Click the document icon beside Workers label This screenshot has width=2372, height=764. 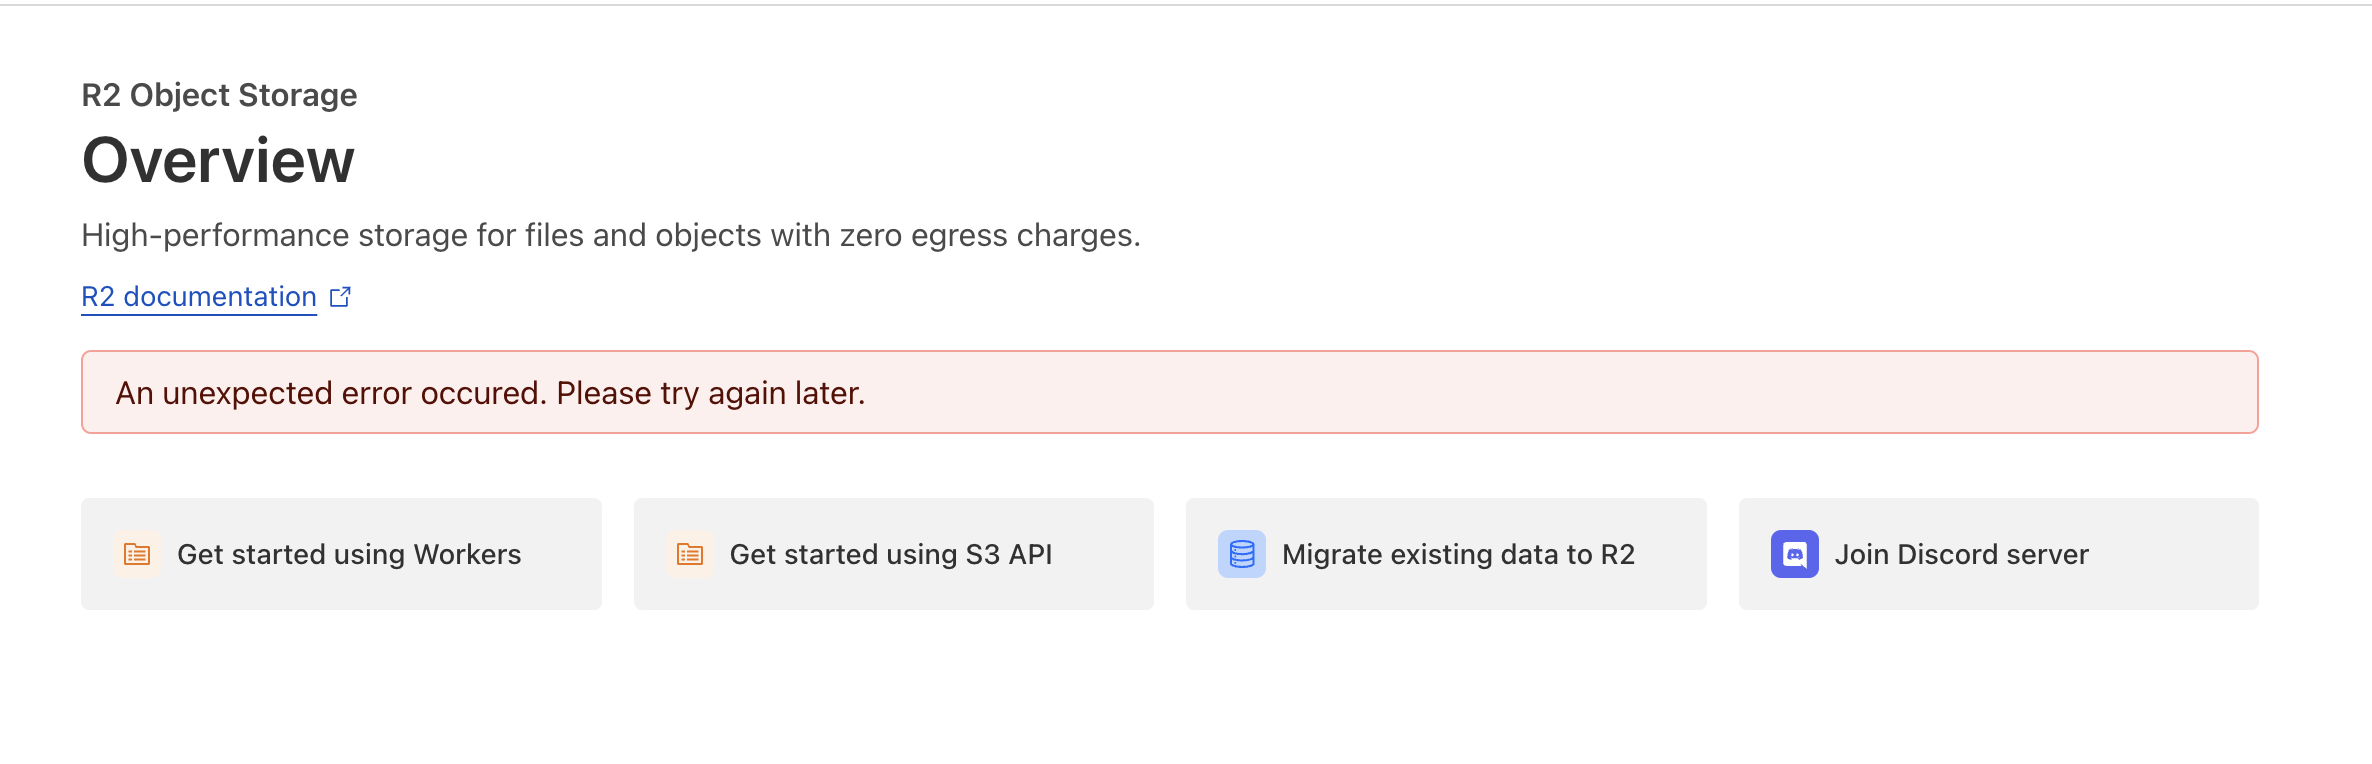click(x=137, y=554)
